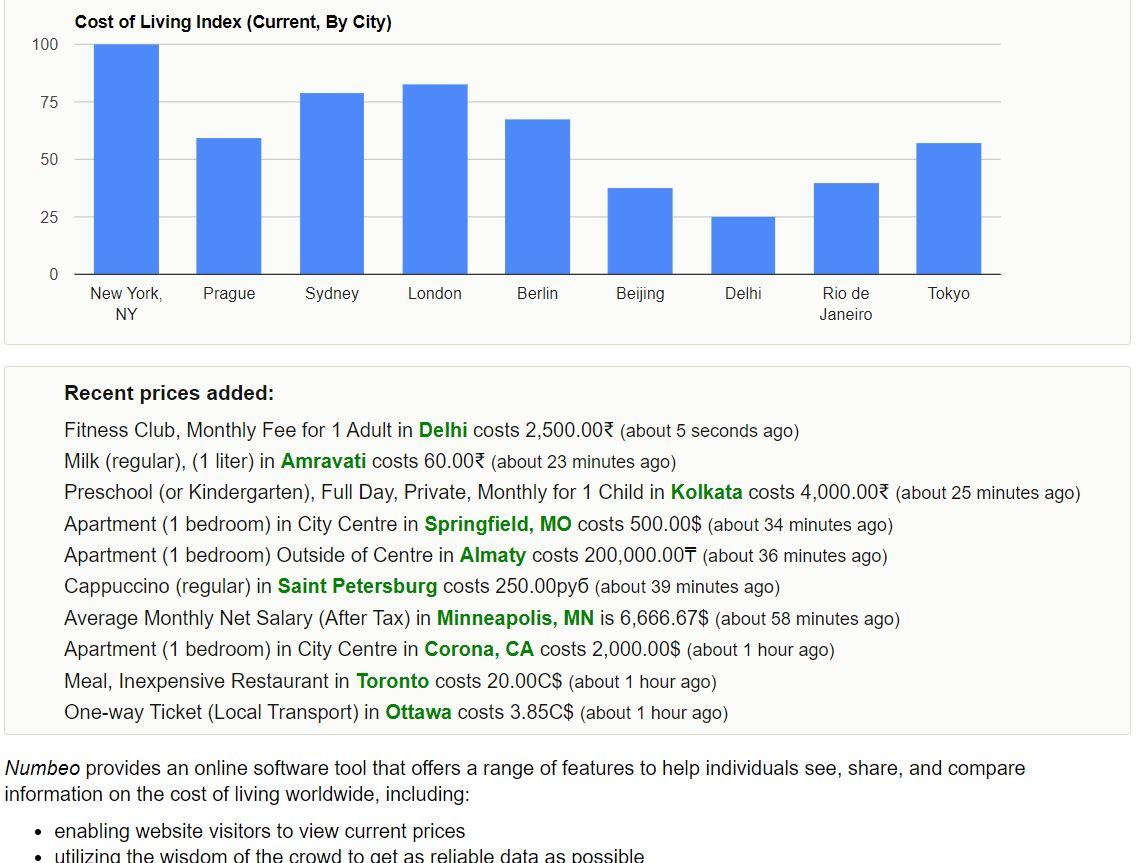Click the 'Prague' axis label
This screenshot has height=863, width=1137.
(229, 294)
